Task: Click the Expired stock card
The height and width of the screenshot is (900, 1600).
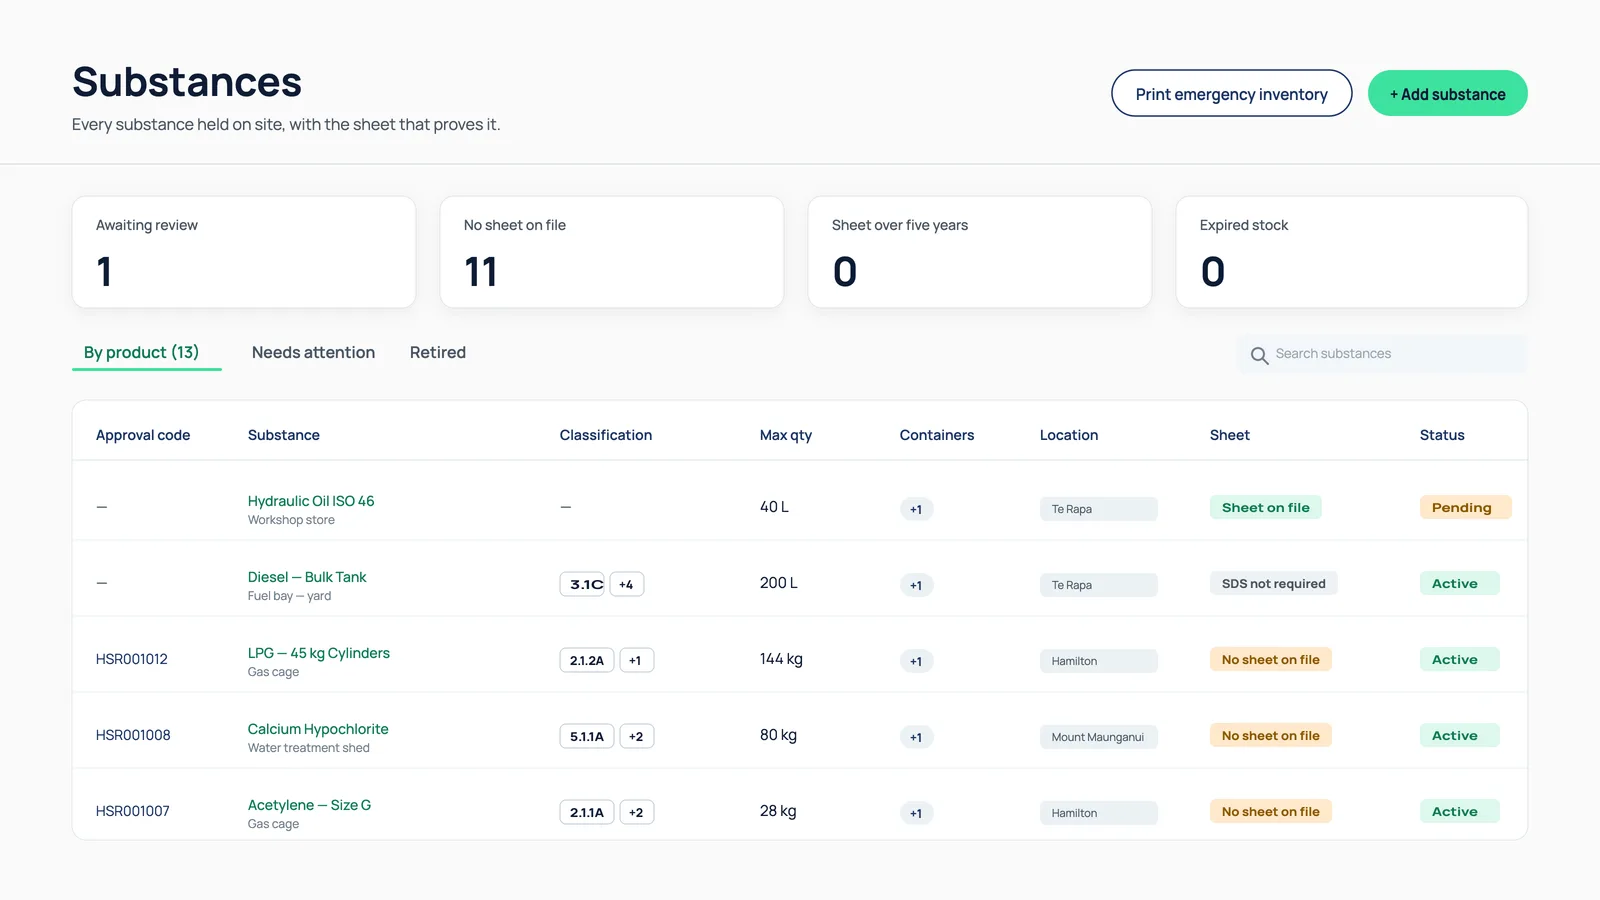Action: (x=1352, y=252)
